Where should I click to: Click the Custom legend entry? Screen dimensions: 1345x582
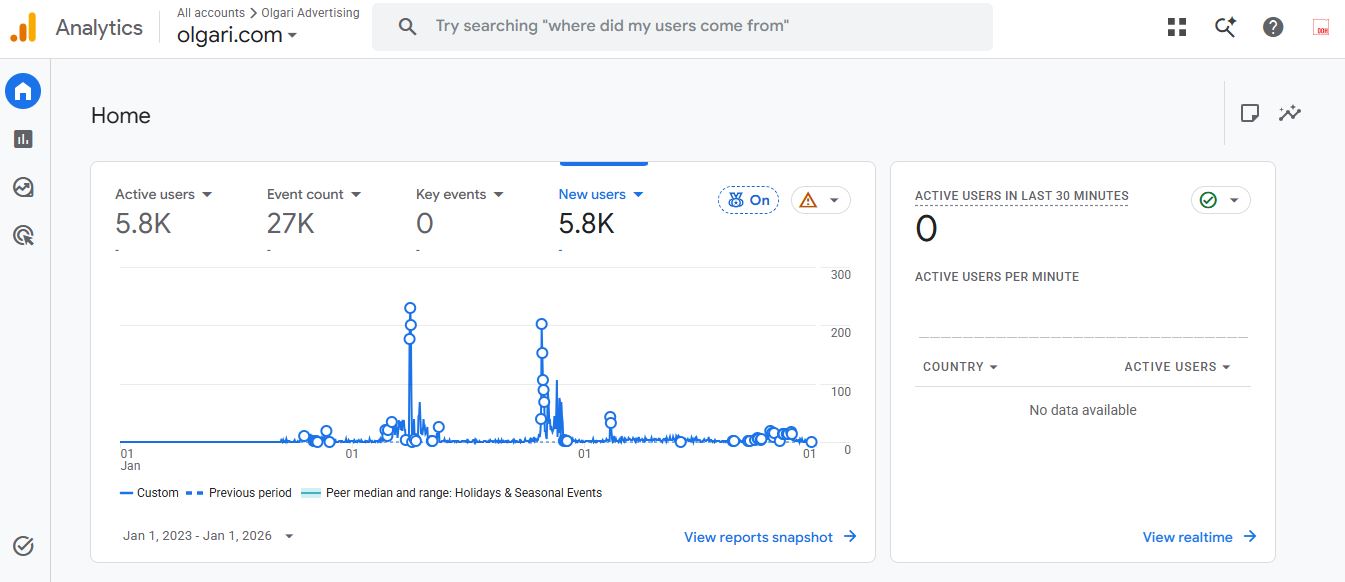149,493
